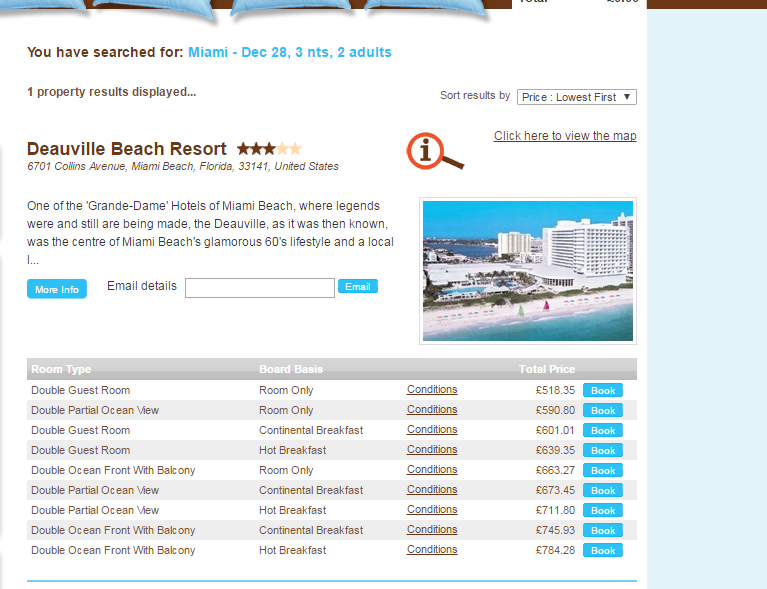Image resolution: width=767 pixels, height=589 pixels.
Task: Click the Email send button
Action: tap(358, 286)
